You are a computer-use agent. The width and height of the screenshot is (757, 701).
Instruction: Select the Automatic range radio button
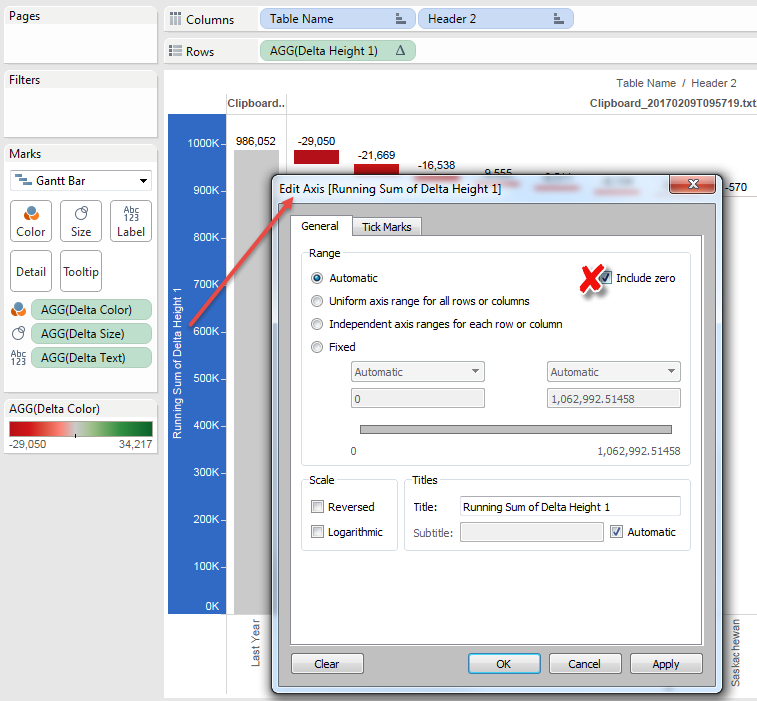317,278
